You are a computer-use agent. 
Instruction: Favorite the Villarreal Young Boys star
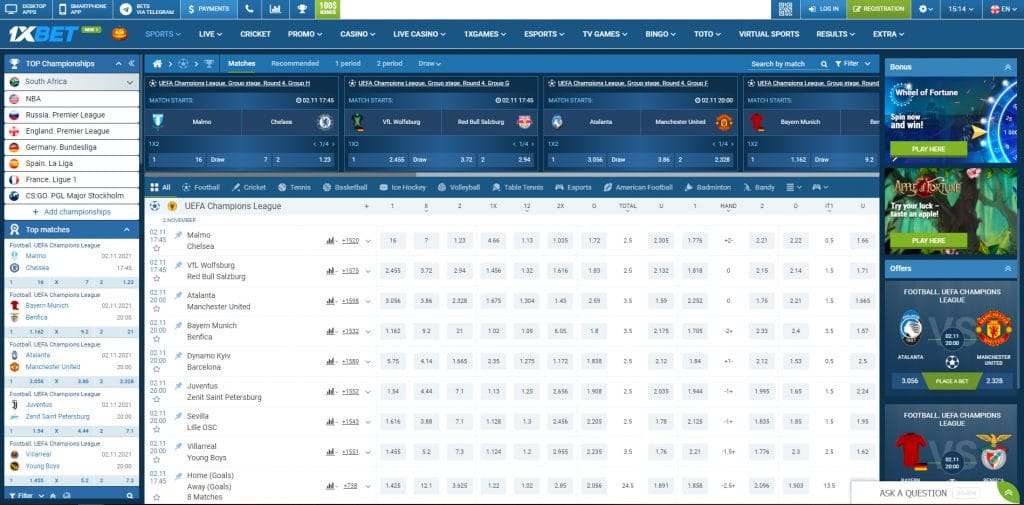pos(156,459)
